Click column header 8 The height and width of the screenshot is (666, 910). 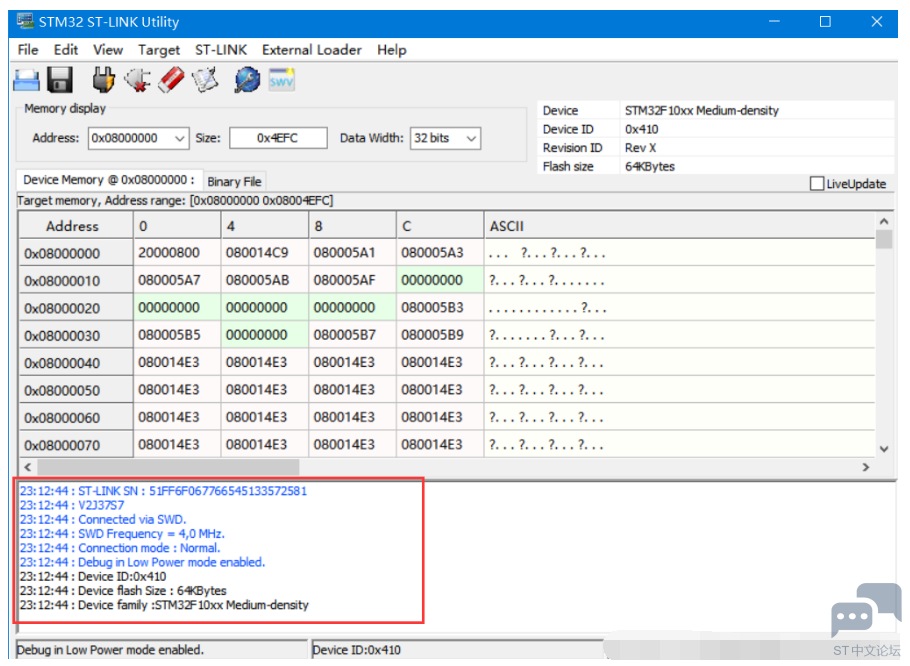pos(352,226)
